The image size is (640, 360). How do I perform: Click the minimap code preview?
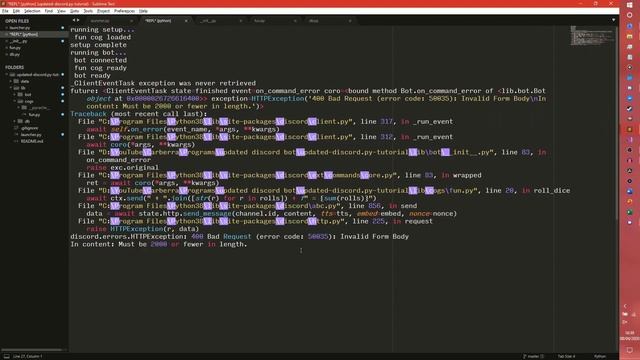[592, 36]
